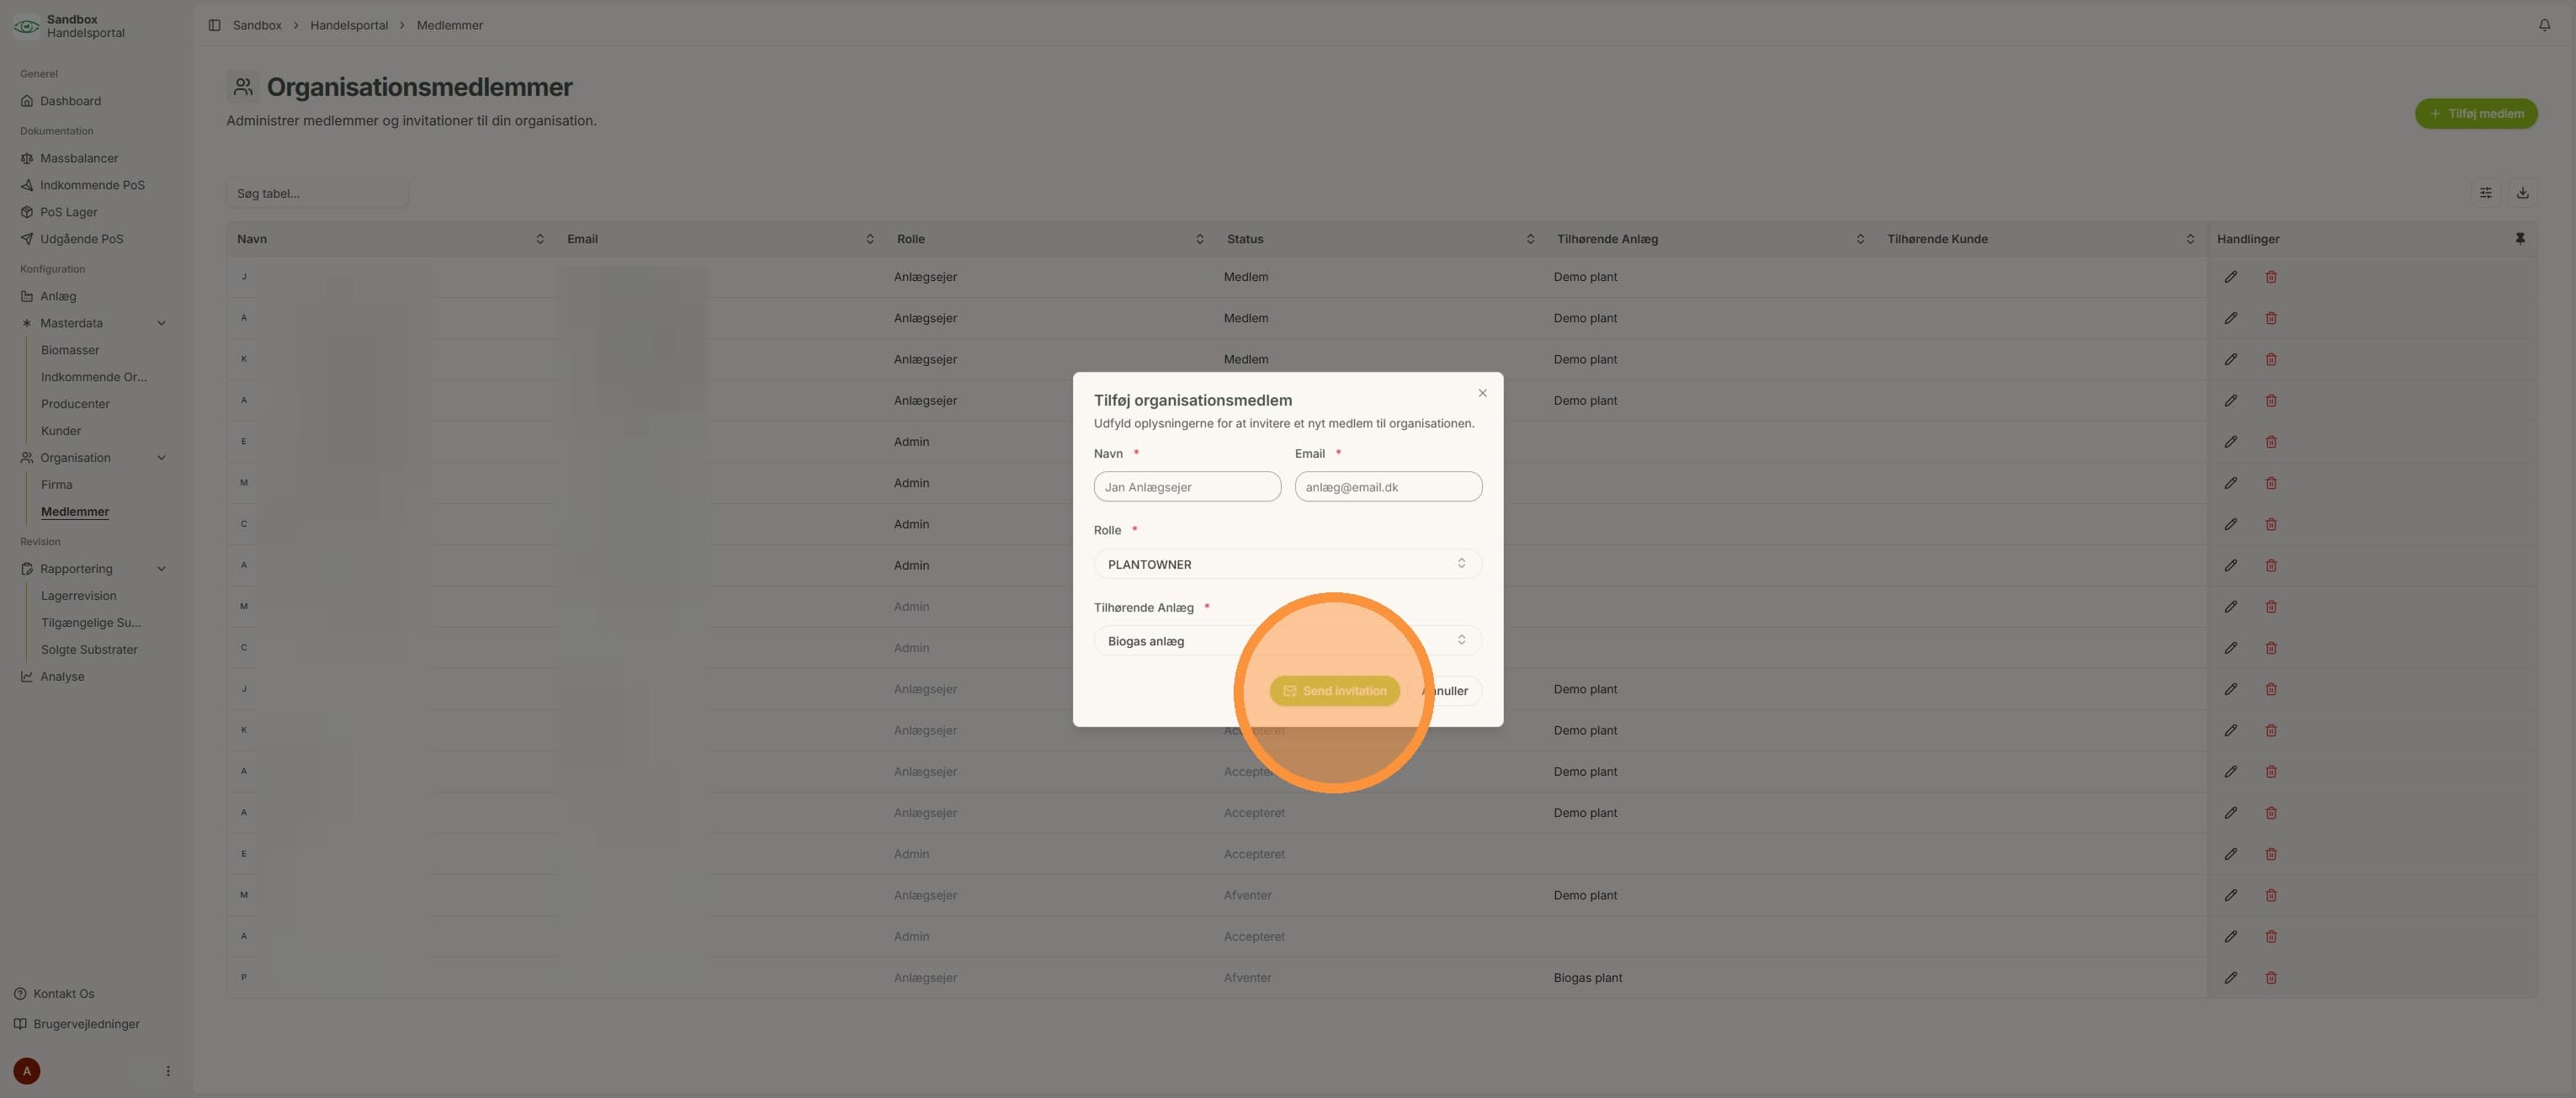The height and width of the screenshot is (1098, 2576).
Task: Open user menu three-dots icon
Action: [x=168, y=1071]
